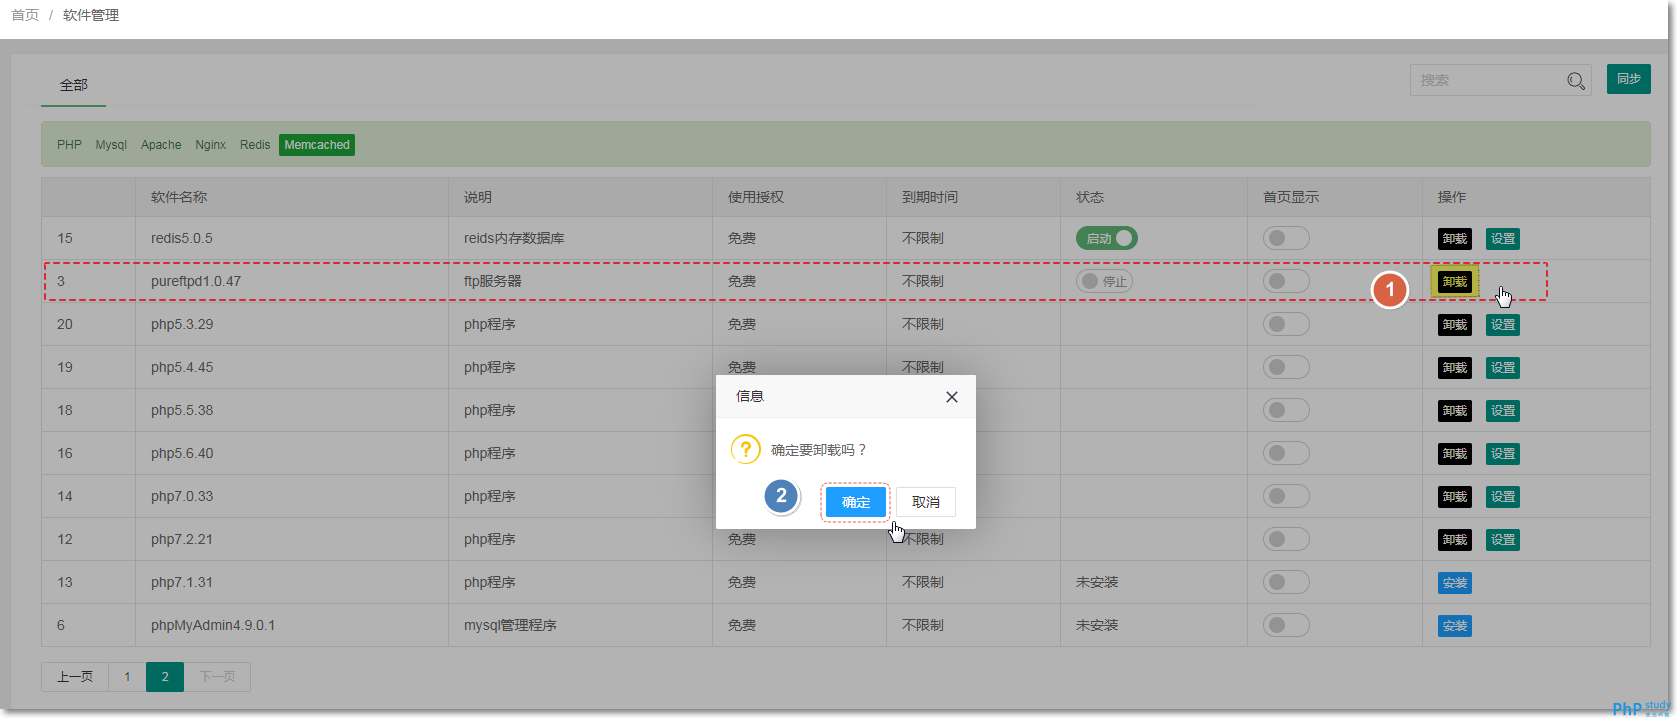Install php7.1.31 with 安装 button

(1455, 583)
